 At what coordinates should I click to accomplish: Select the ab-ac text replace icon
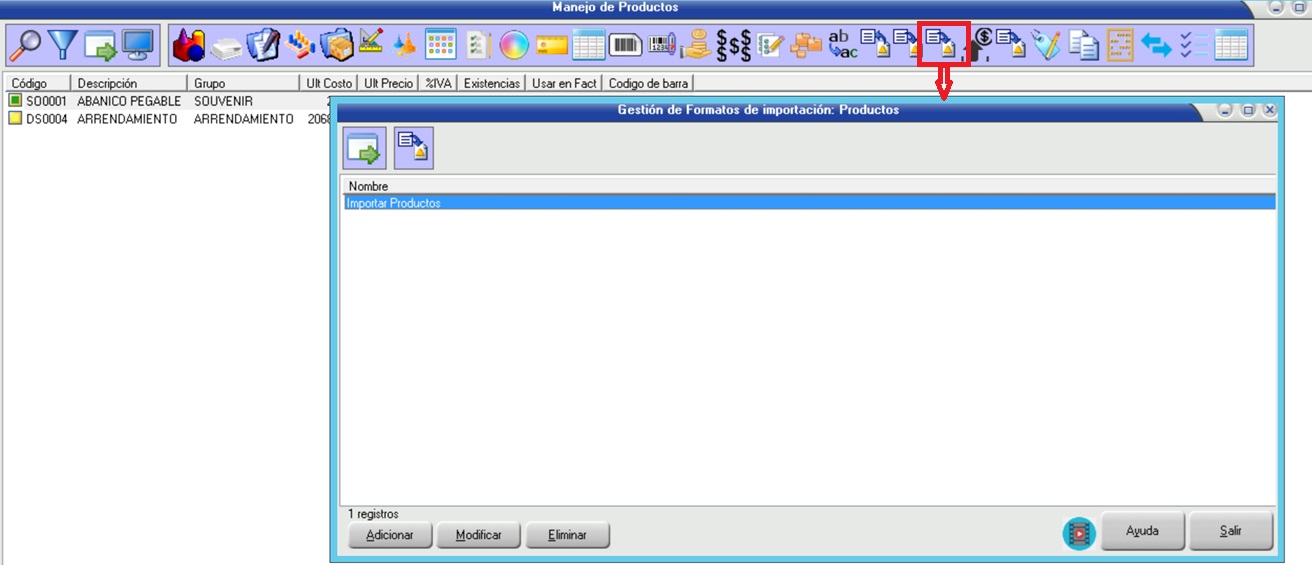click(x=842, y=45)
